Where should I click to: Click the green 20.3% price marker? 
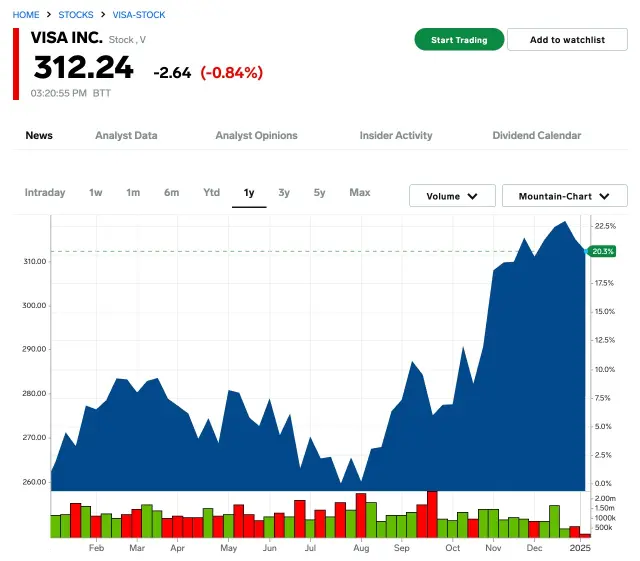(x=602, y=251)
